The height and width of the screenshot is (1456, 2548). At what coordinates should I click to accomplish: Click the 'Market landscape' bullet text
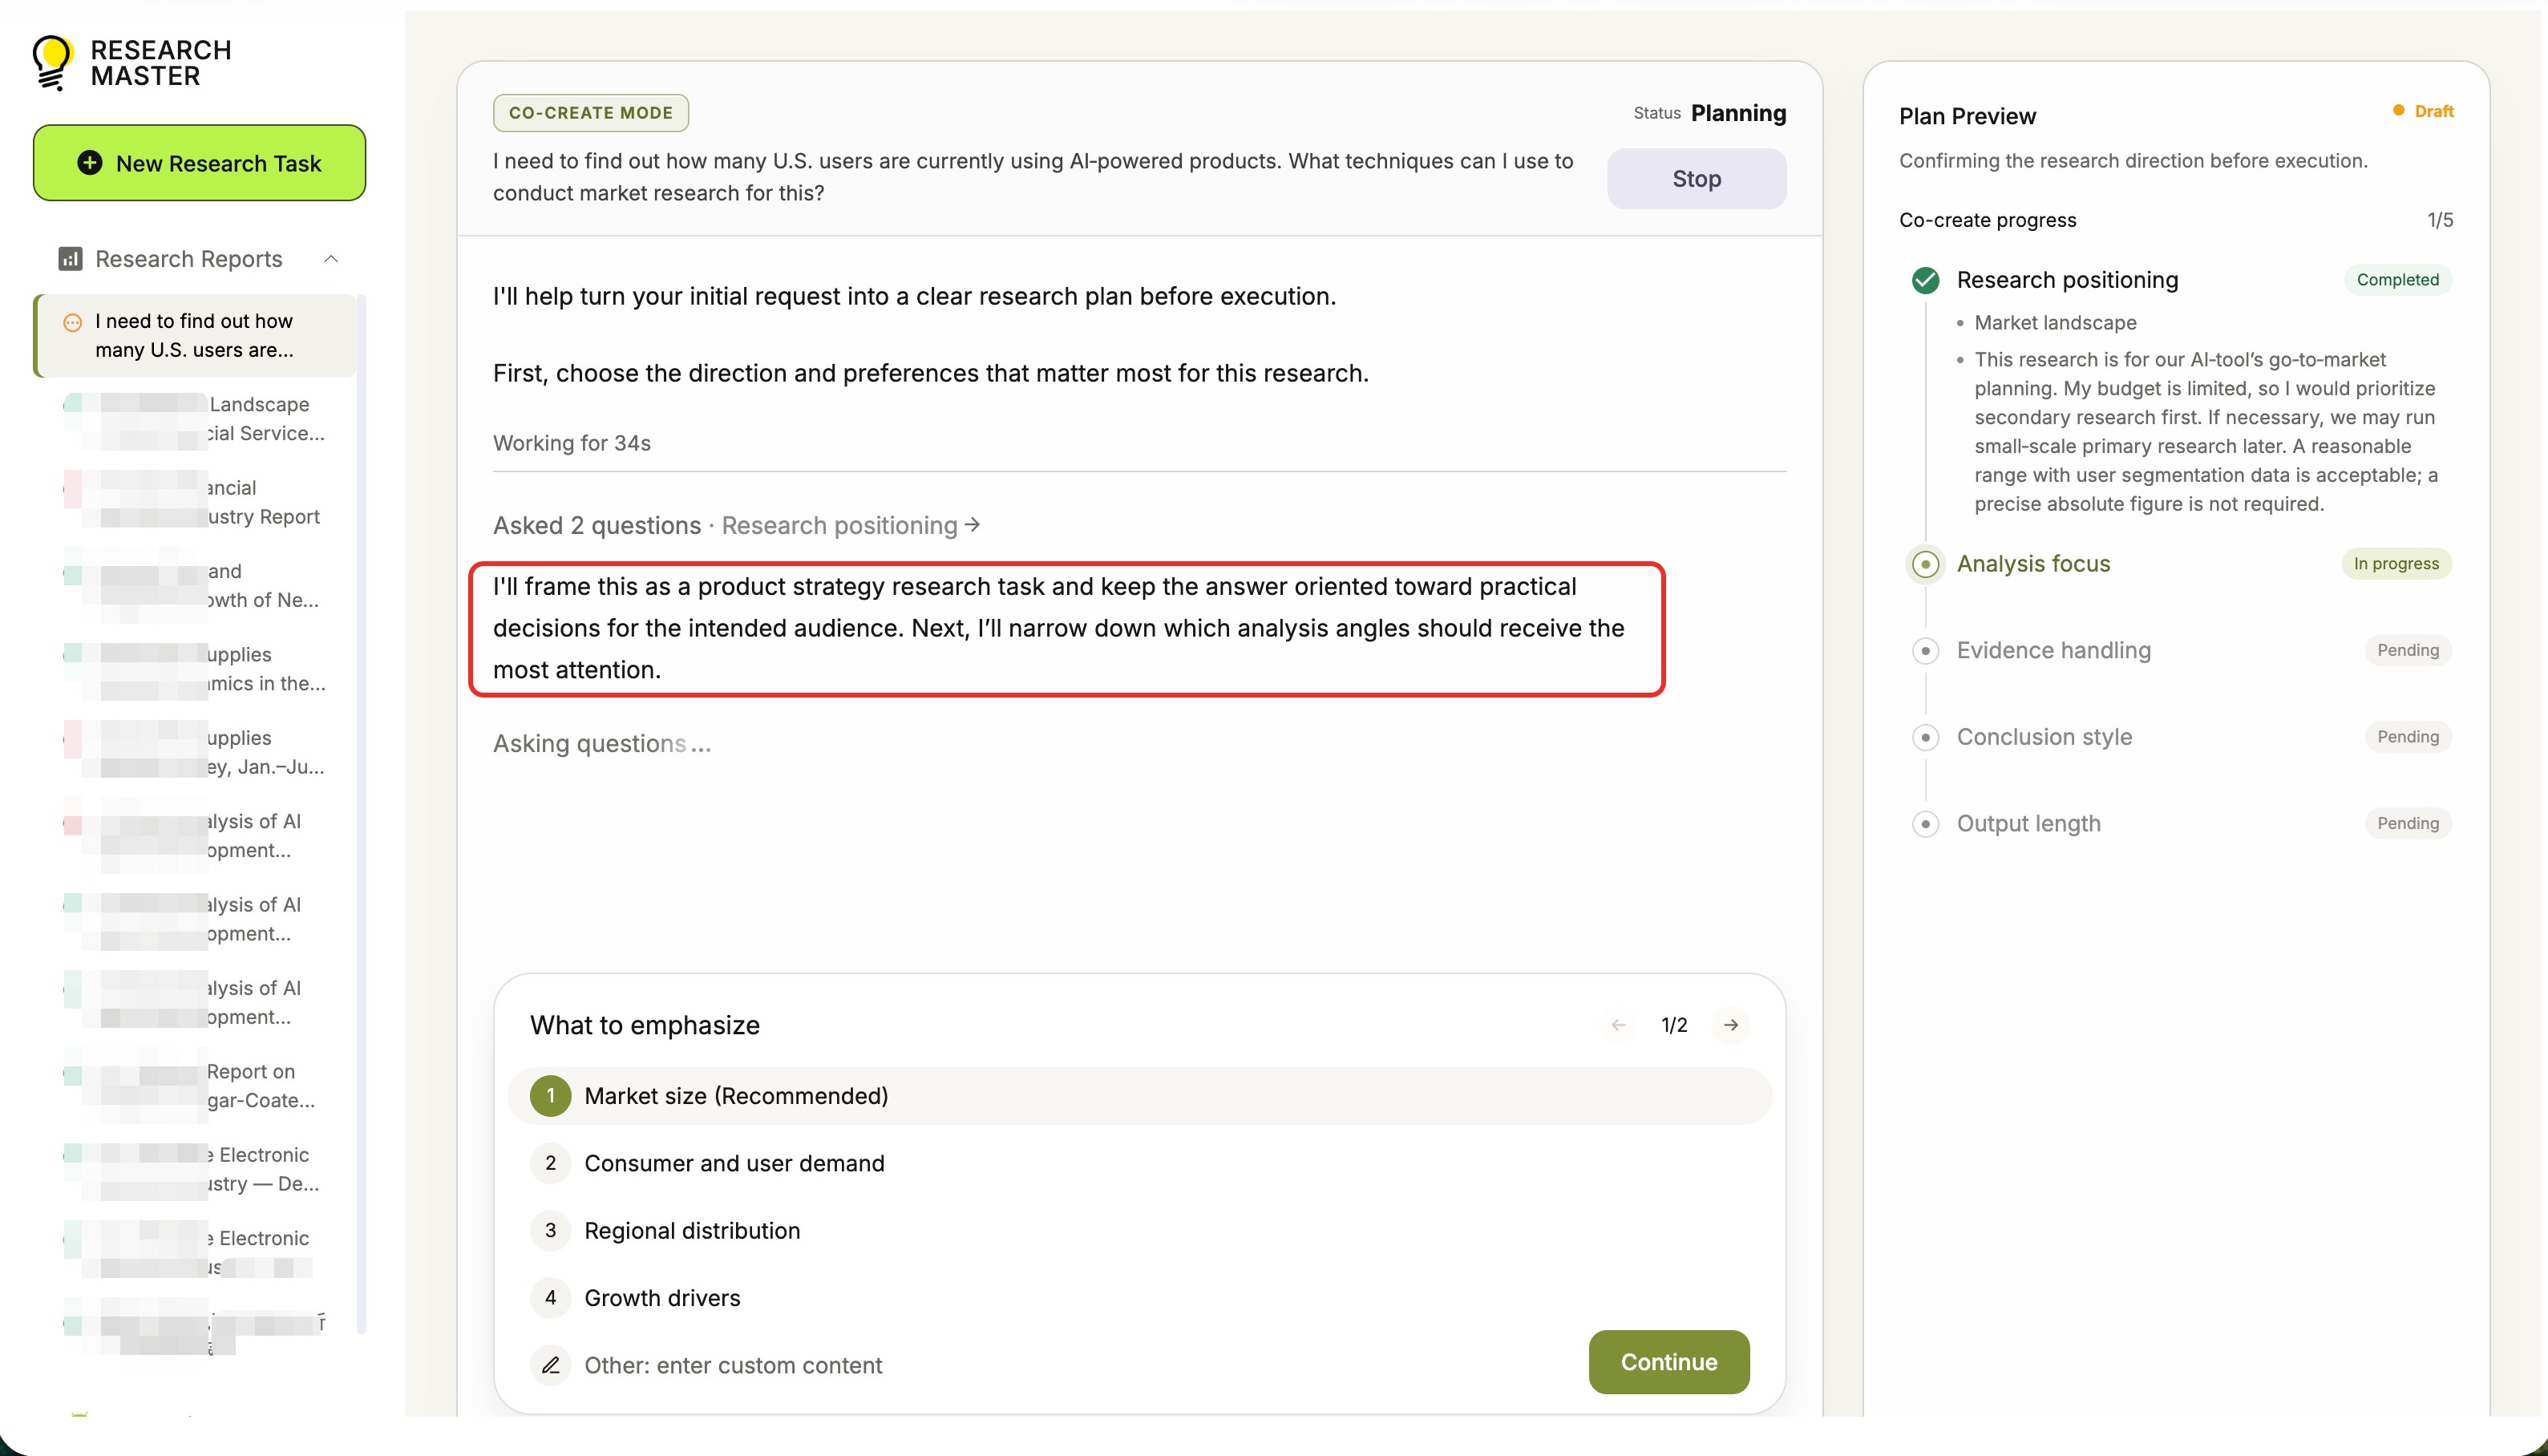pos(2055,323)
